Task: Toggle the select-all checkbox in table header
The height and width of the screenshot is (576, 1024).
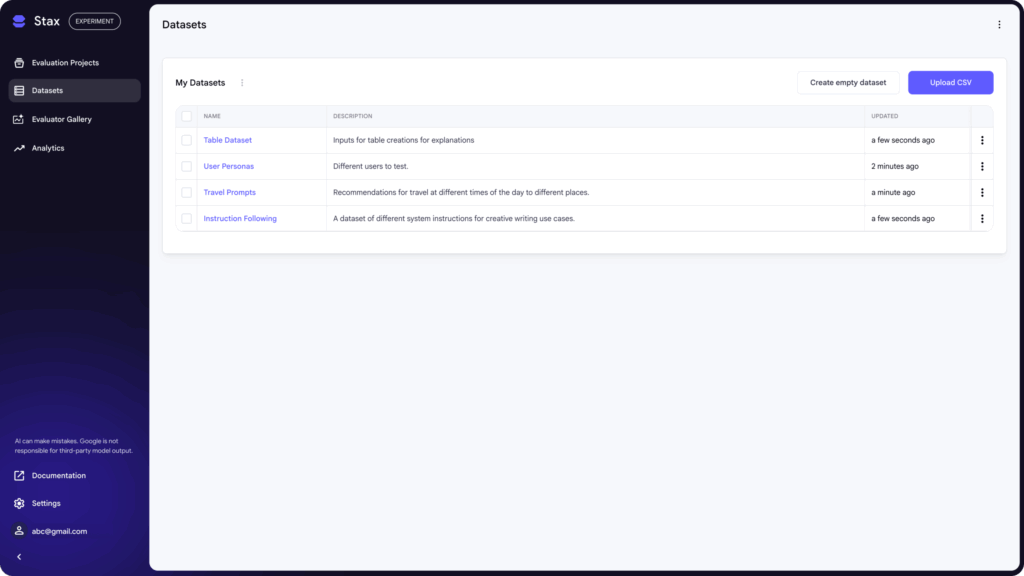Action: [187, 116]
